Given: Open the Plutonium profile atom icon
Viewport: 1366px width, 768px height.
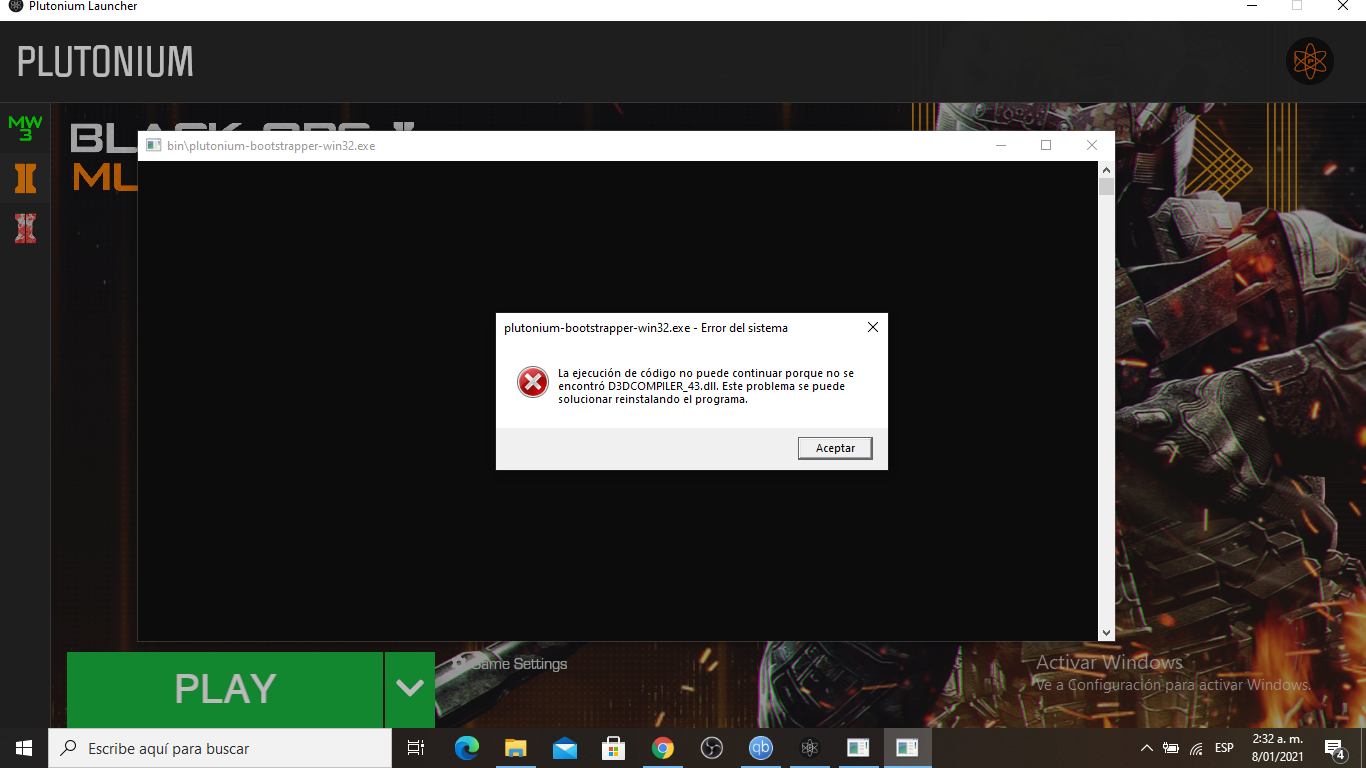Looking at the screenshot, I should (1309, 61).
